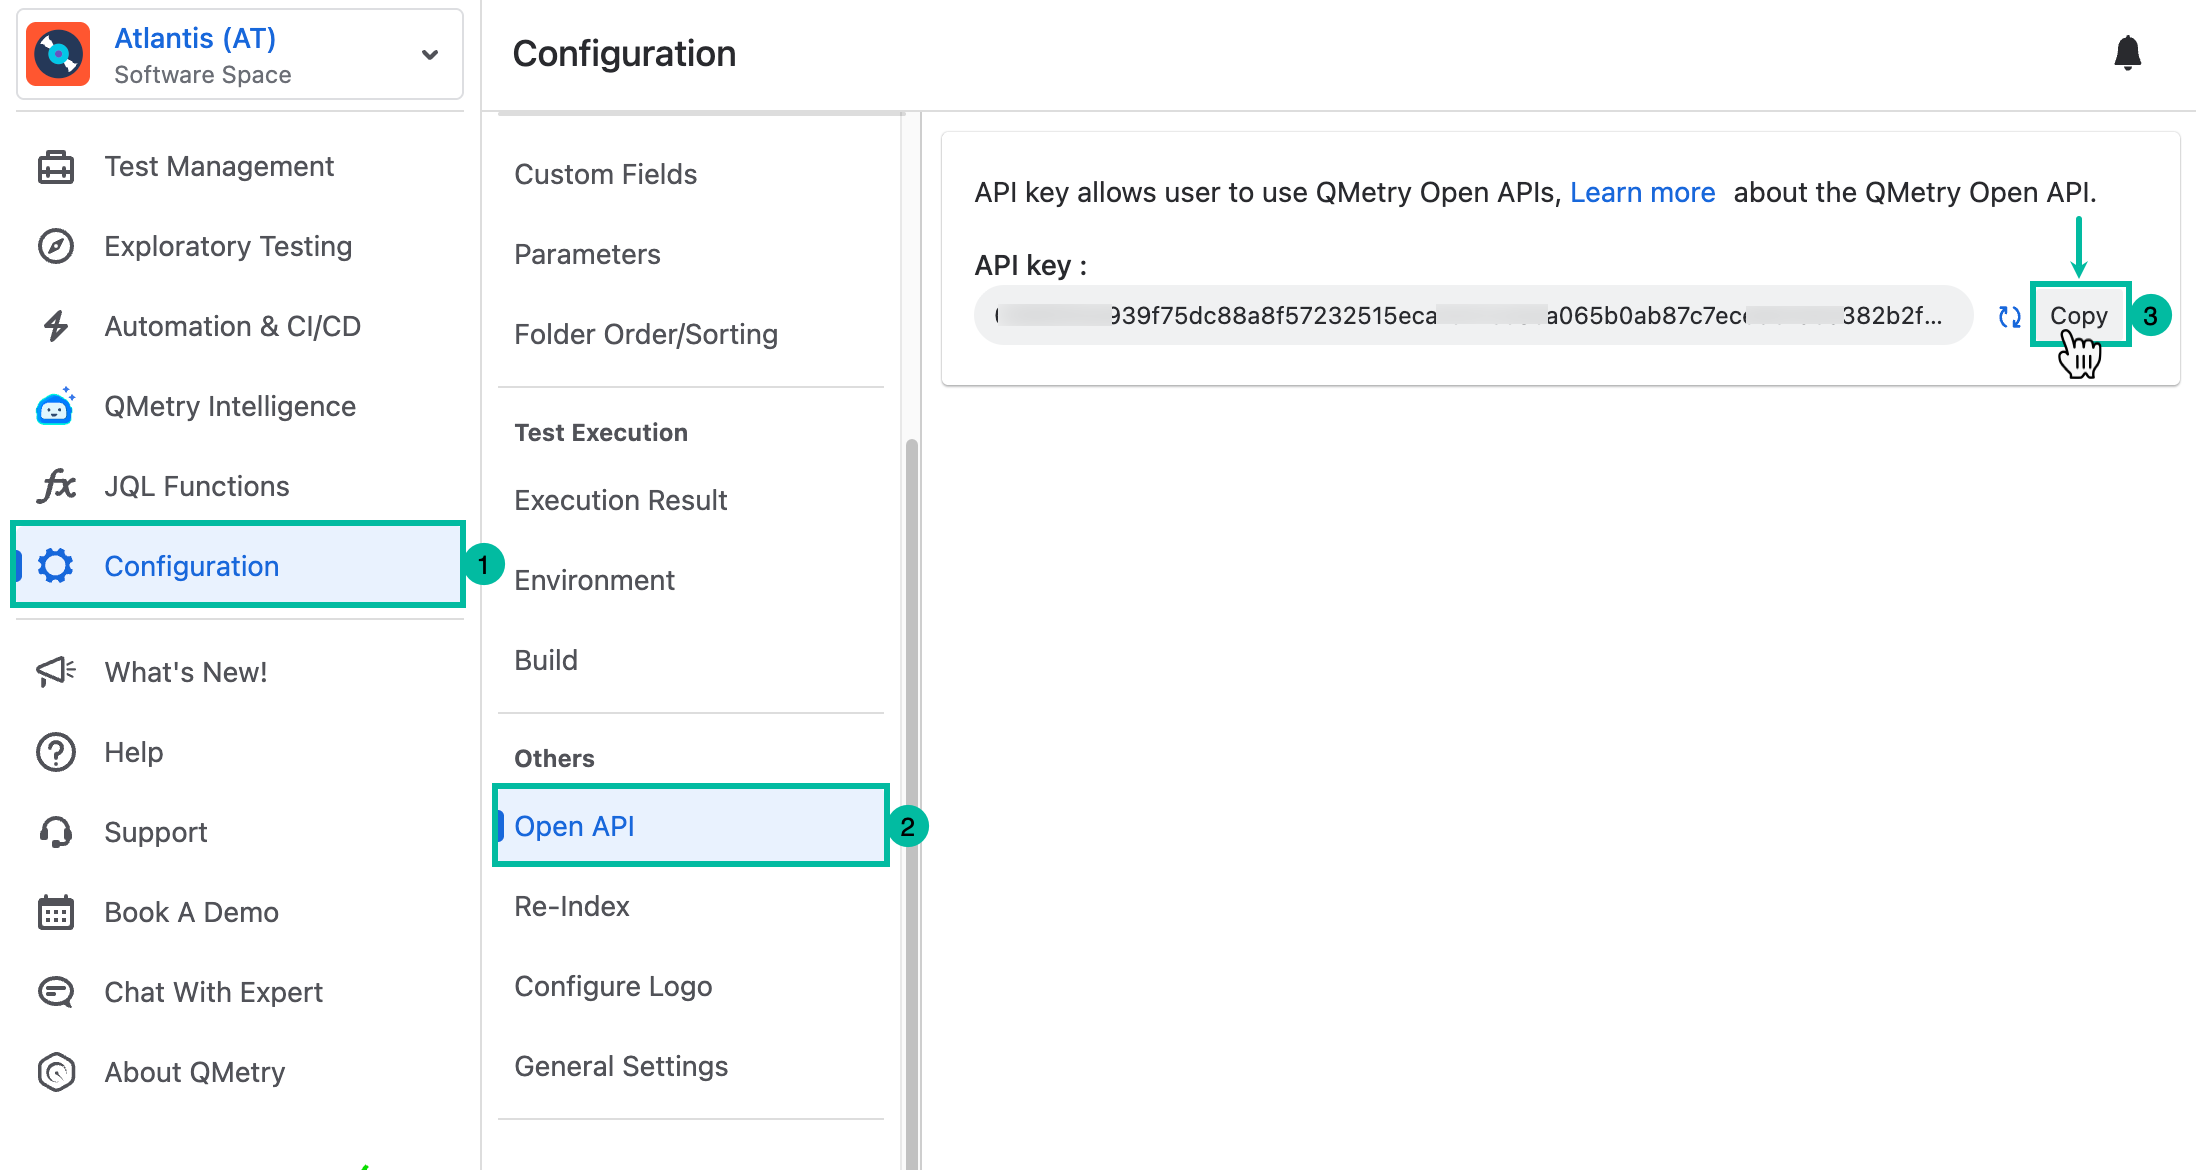Click the Help question mark icon
2196x1170 pixels.
click(56, 752)
